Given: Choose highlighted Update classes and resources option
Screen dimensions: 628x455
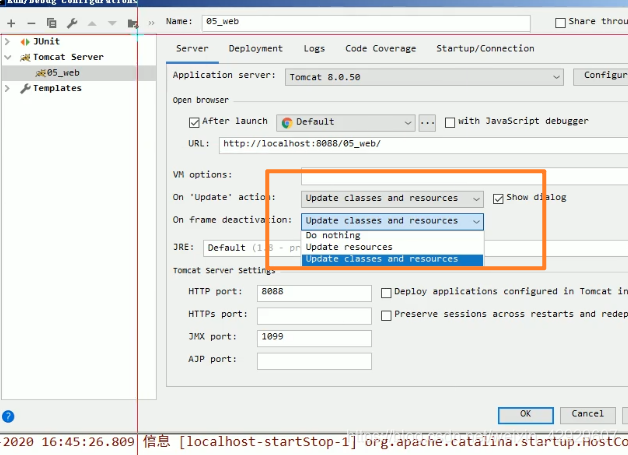Looking at the screenshot, I should tap(392, 259).
